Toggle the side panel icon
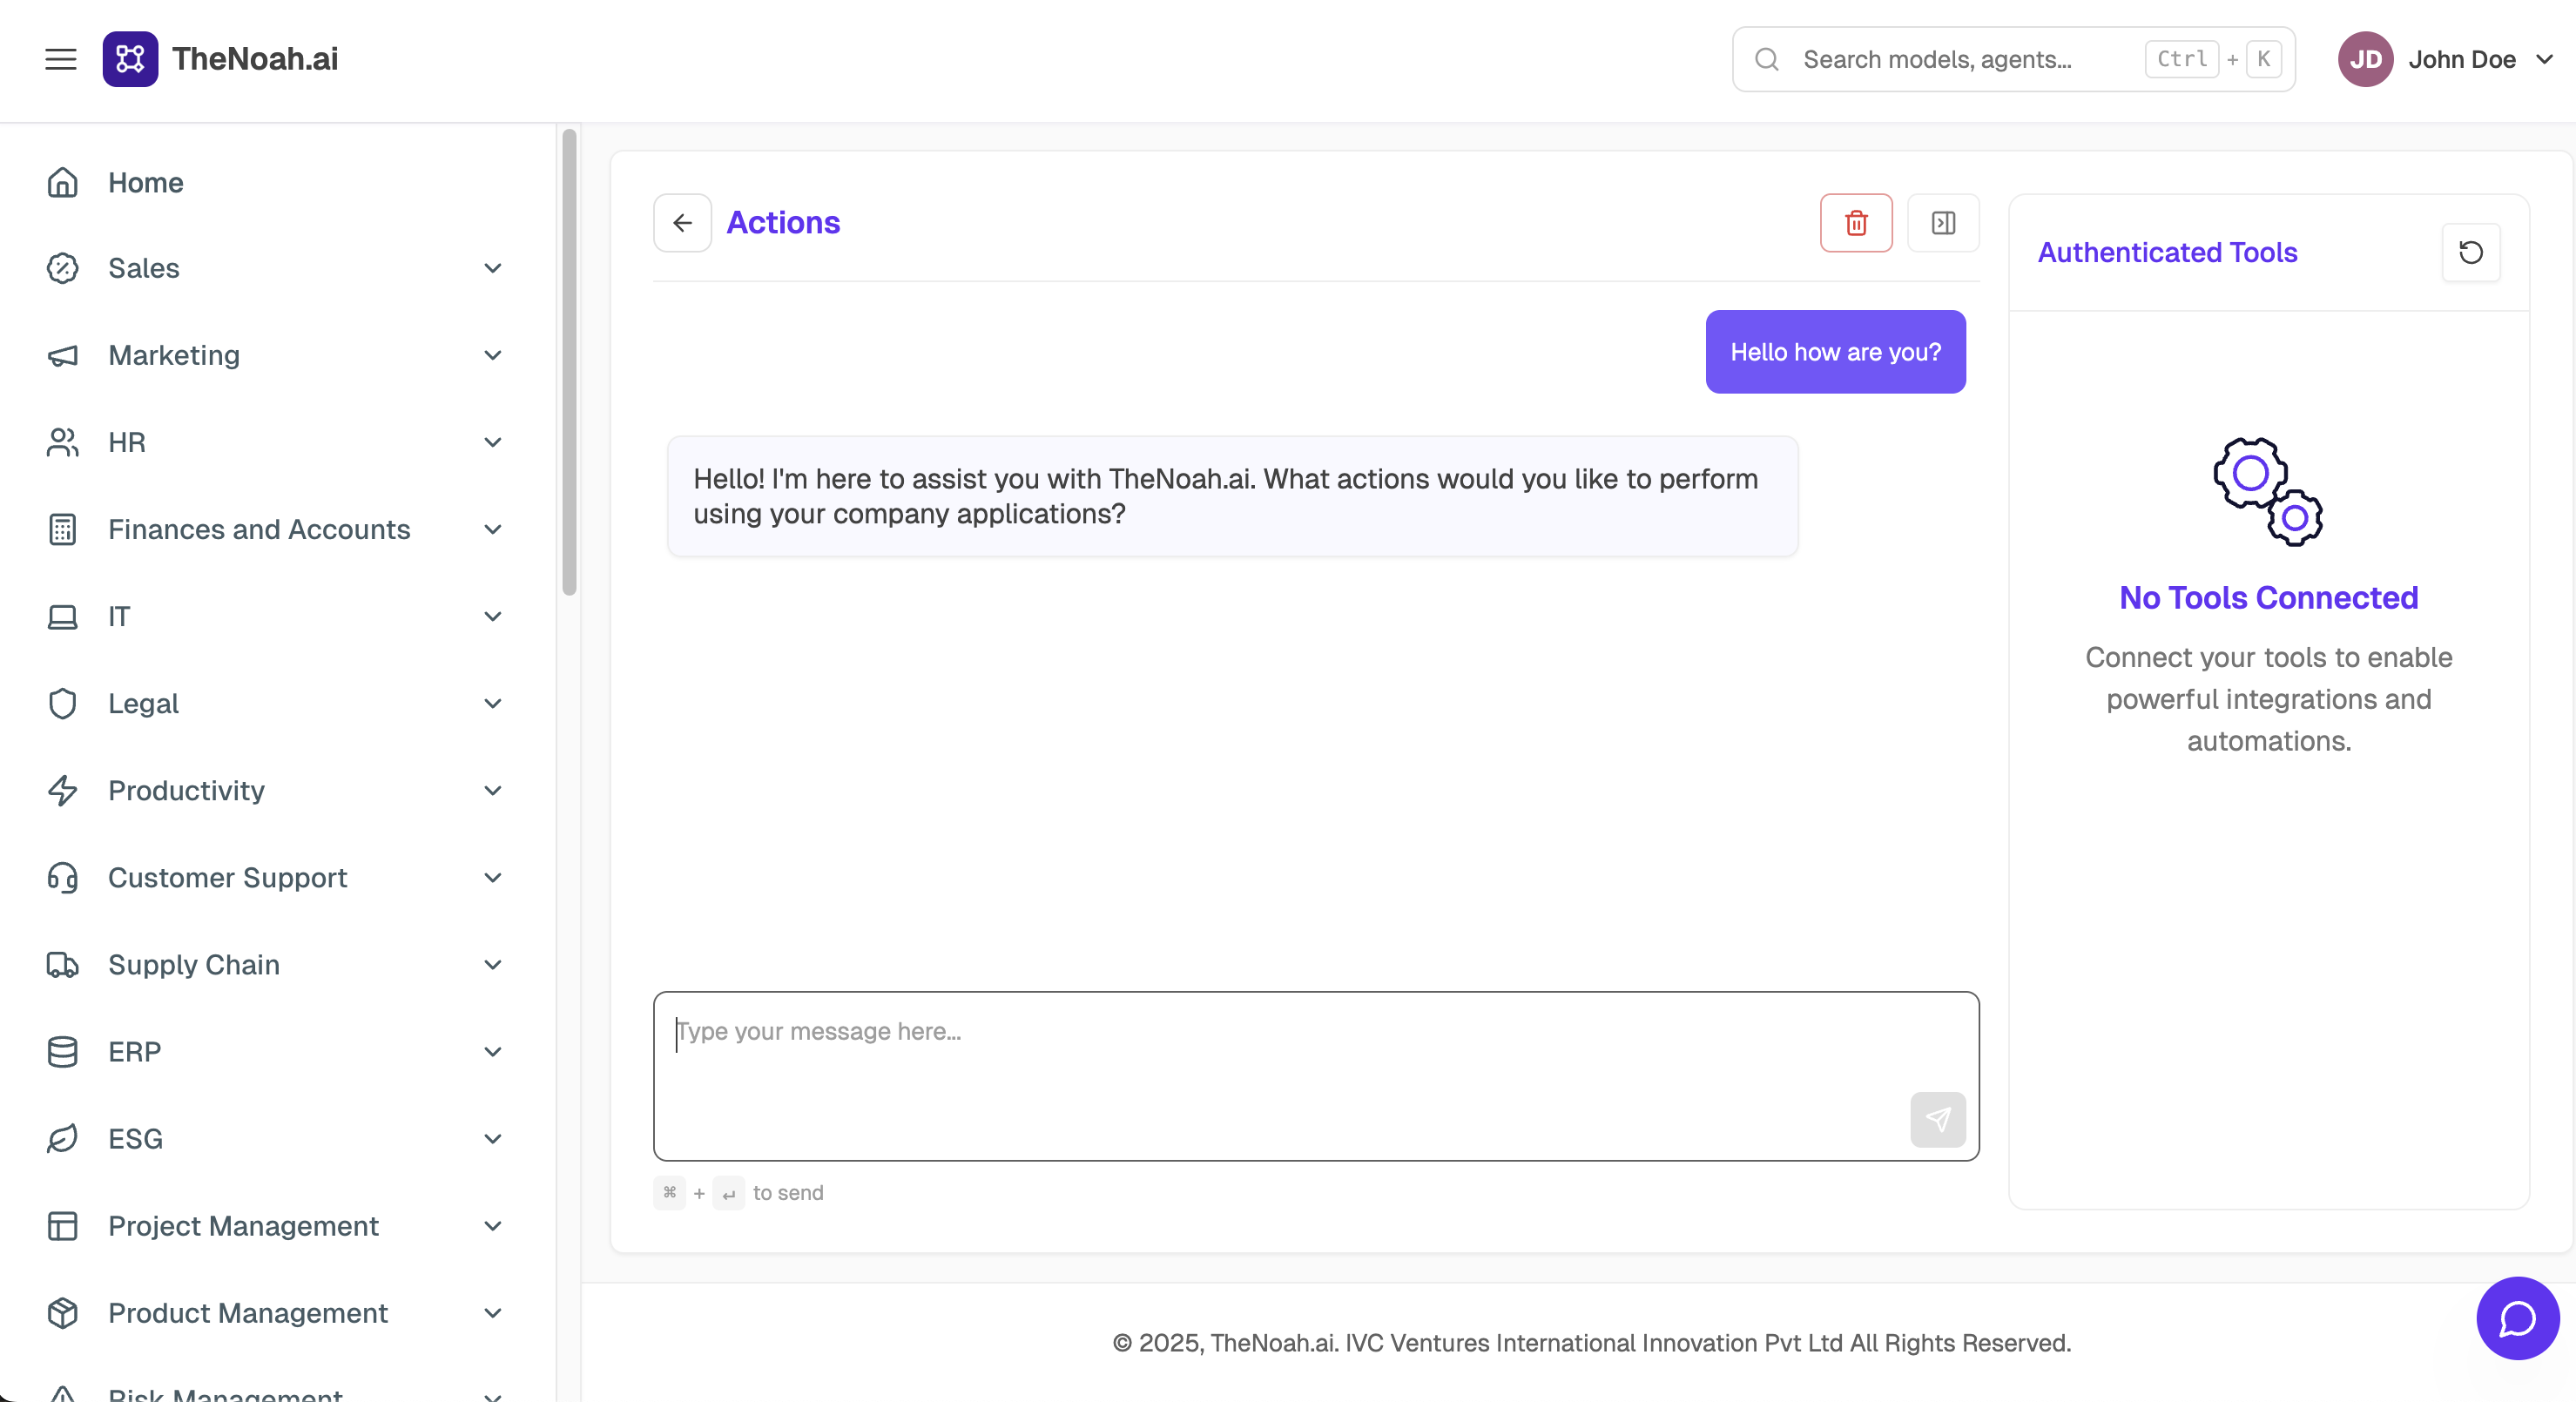Image resolution: width=2576 pixels, height=1402 pixels. point(1943,222)
